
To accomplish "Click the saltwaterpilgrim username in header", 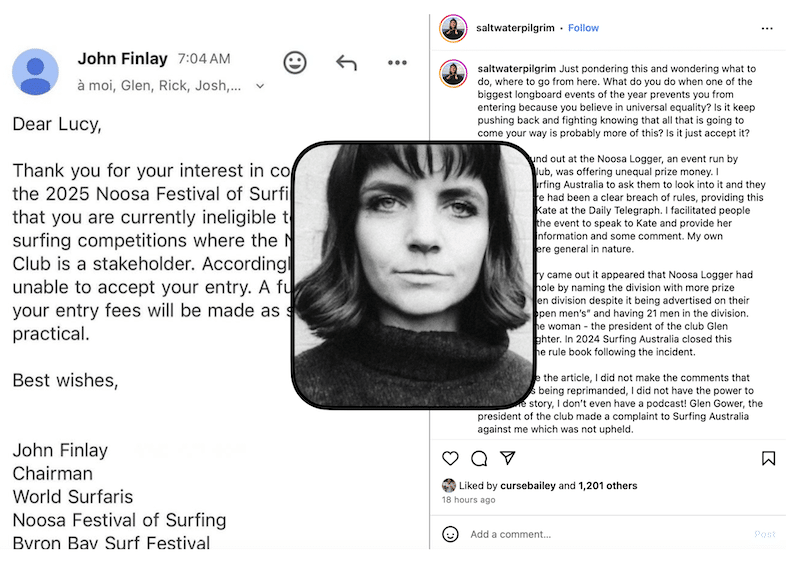I will point(515,28).
